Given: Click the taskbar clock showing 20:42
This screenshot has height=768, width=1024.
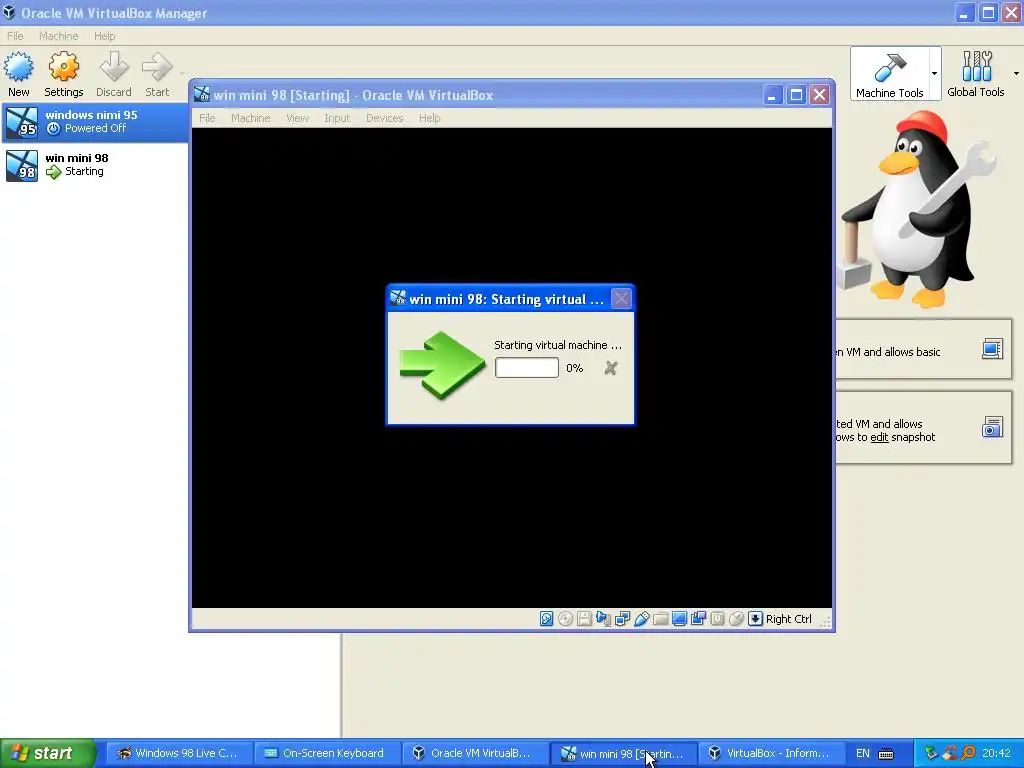Looking at the screenshot, I should [x=996, y=753].
